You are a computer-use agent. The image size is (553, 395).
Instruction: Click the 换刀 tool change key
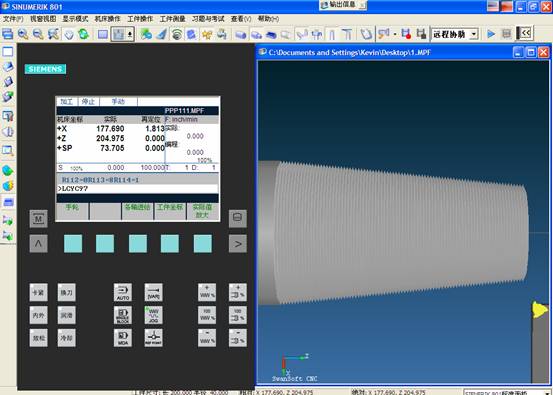coord(67,292)
